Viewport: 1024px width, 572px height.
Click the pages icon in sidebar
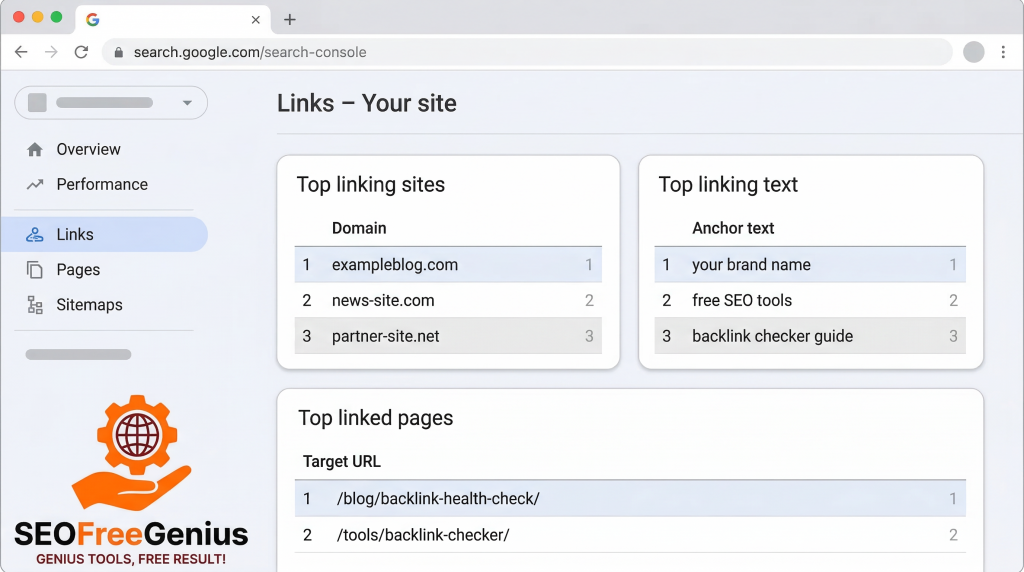(35, 270)
